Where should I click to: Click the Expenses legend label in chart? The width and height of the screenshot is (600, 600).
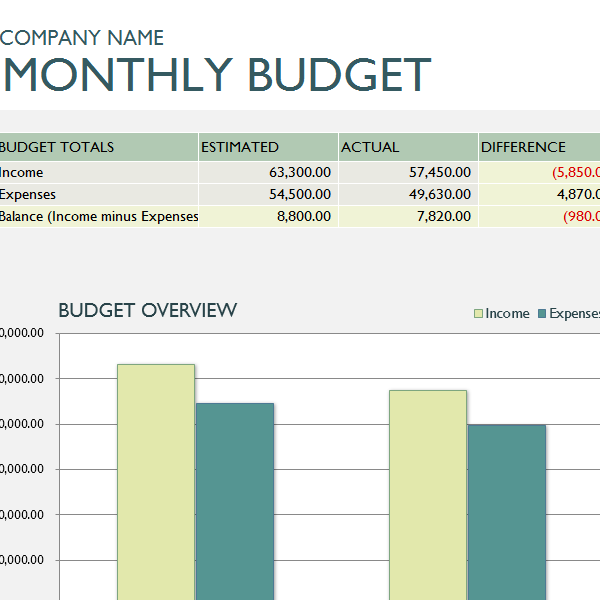click(x=574, y=314)
